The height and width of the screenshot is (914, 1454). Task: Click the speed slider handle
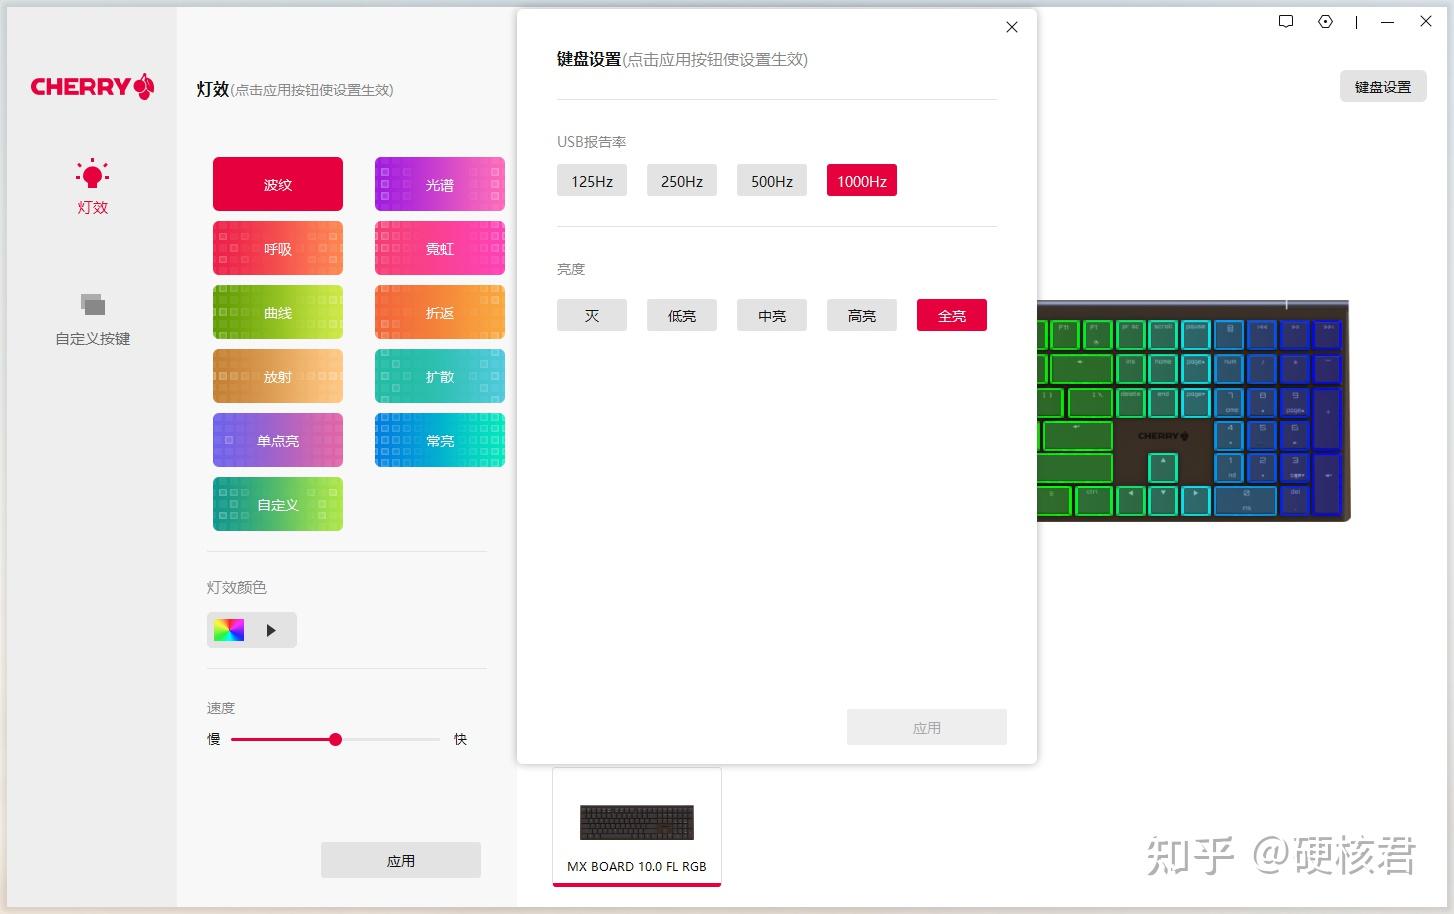point(335,739)
